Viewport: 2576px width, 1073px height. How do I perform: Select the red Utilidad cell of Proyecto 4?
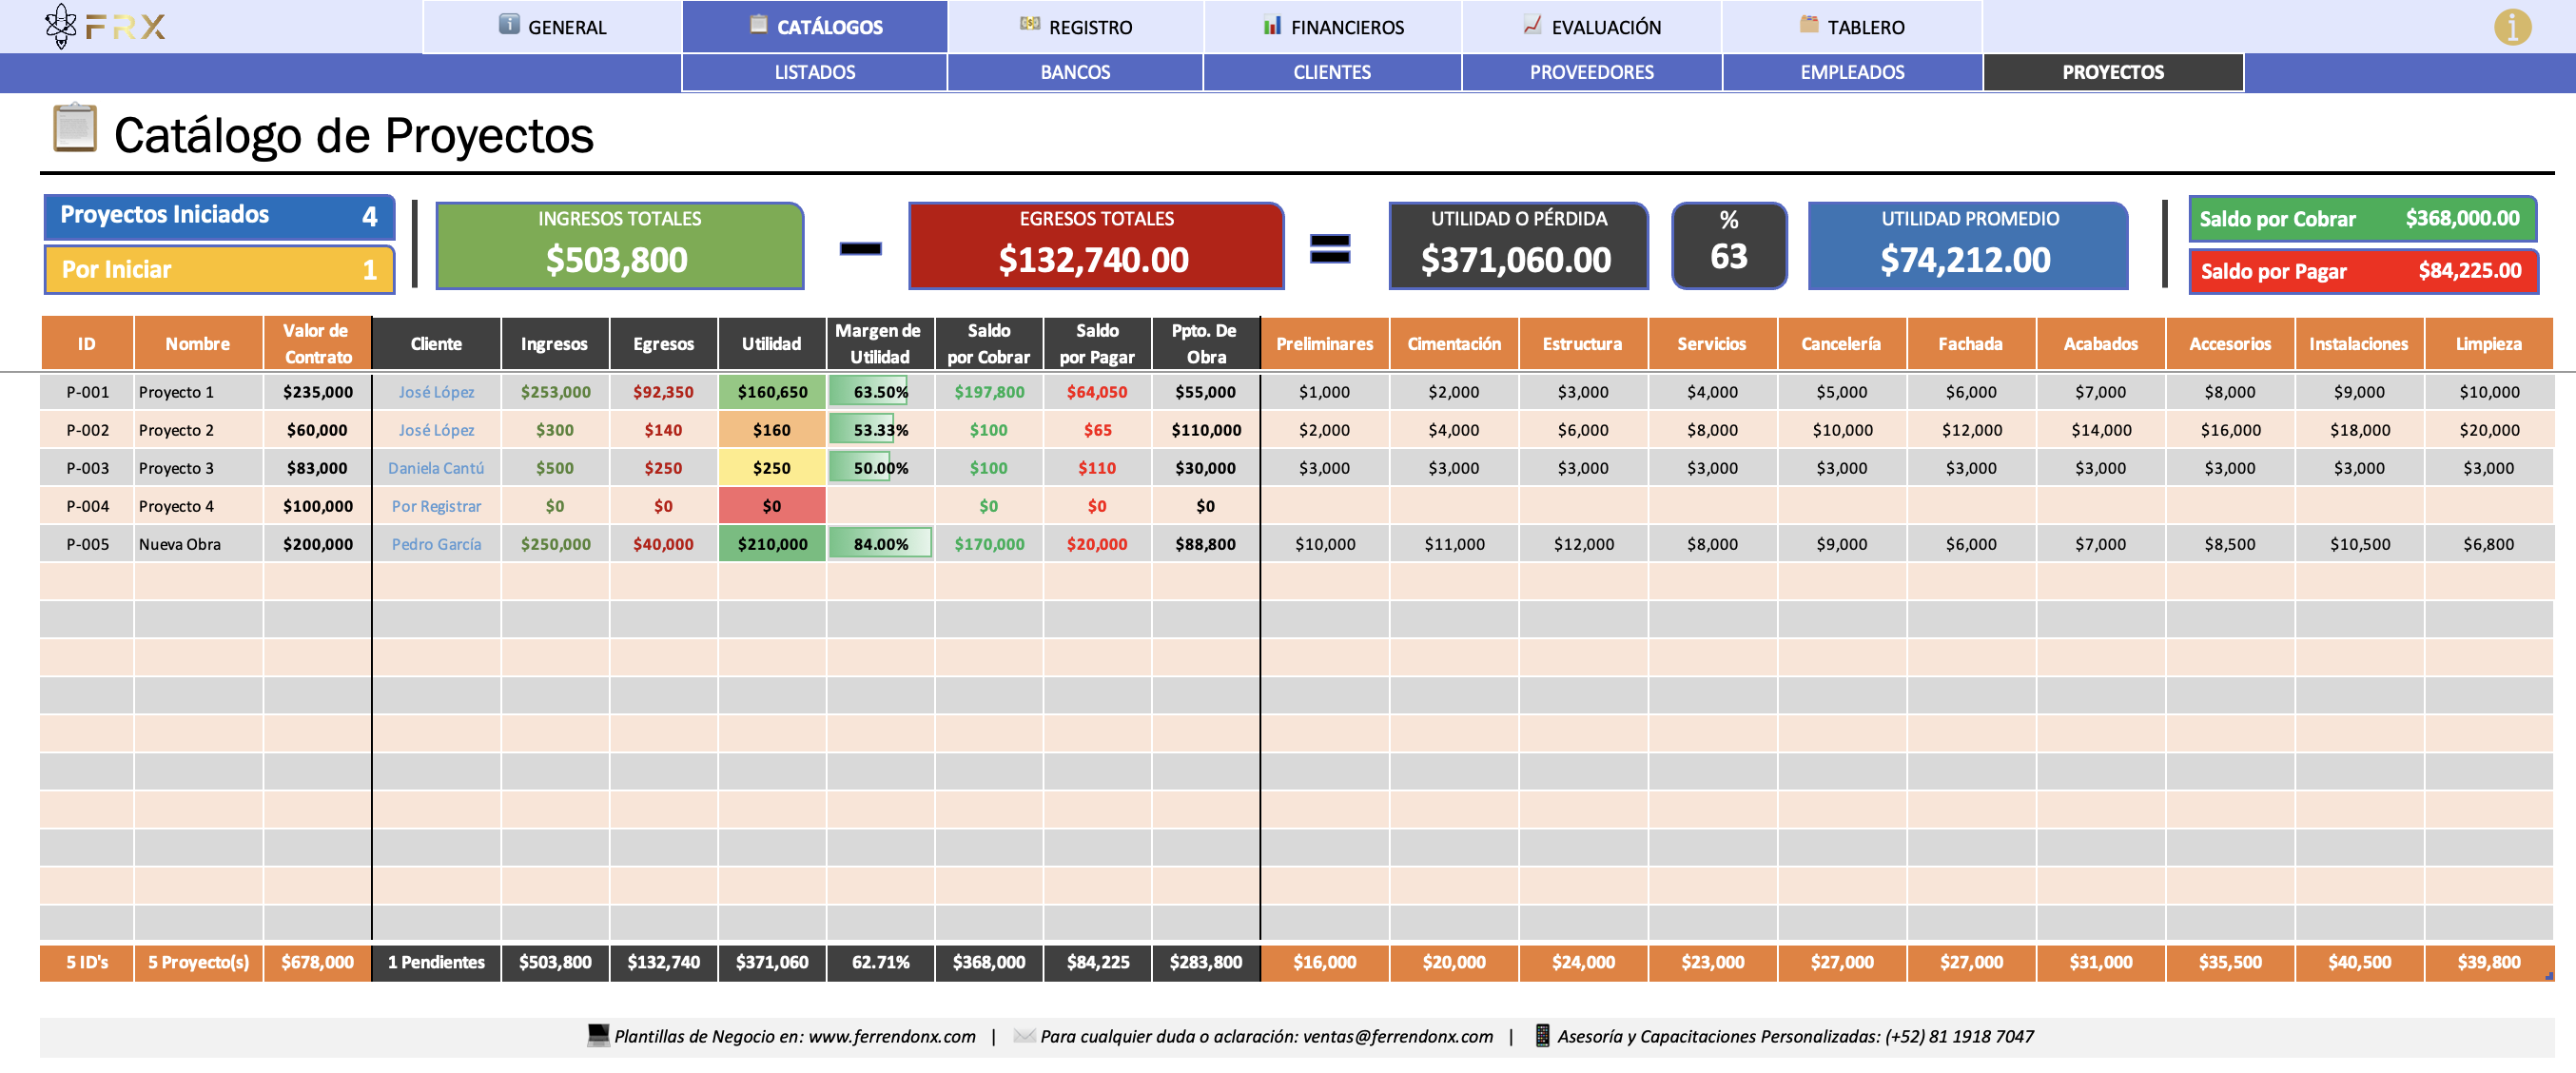(771, 506)
